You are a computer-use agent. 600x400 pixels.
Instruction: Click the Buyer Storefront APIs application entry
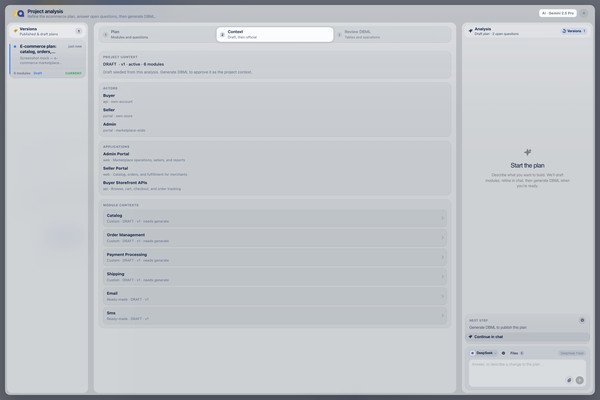click(142, 186)
